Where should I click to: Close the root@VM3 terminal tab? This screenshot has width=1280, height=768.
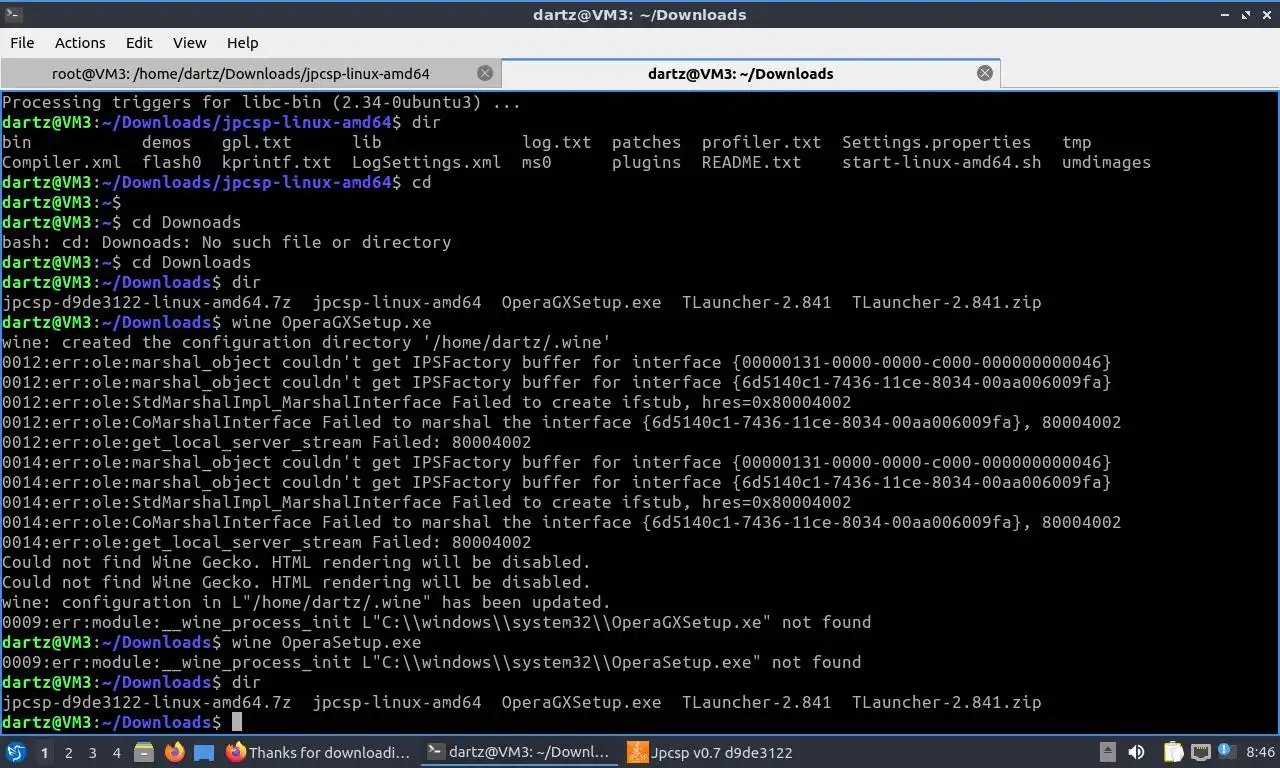(x=485, y=73)
